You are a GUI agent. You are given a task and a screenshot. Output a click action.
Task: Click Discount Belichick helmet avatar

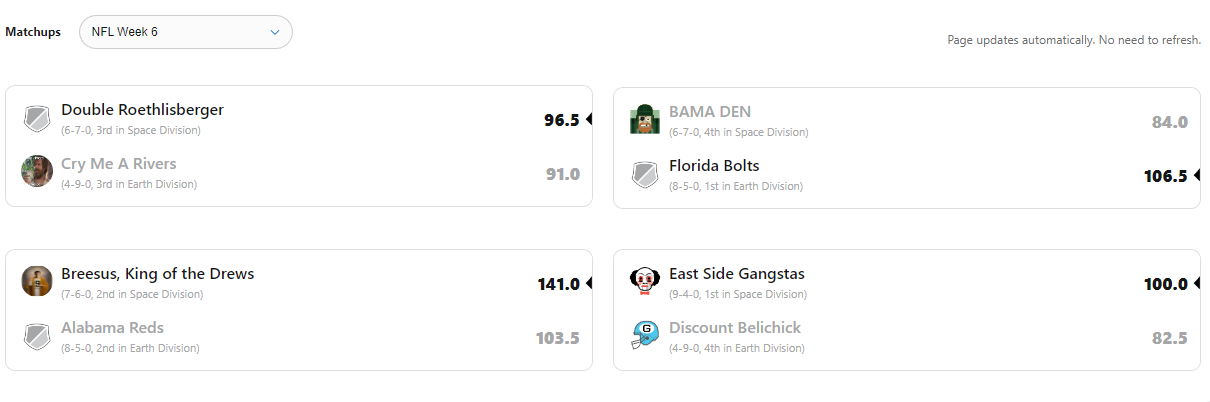[645, 336]
